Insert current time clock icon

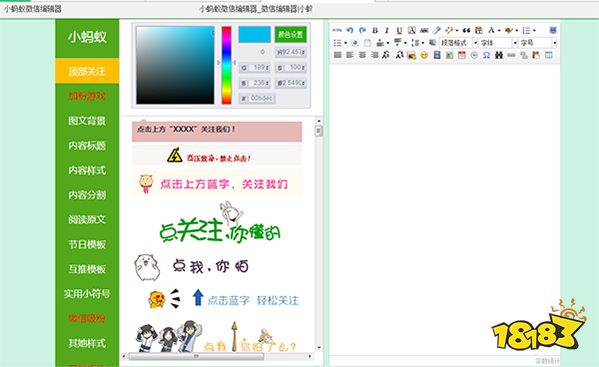click(474, 55)
